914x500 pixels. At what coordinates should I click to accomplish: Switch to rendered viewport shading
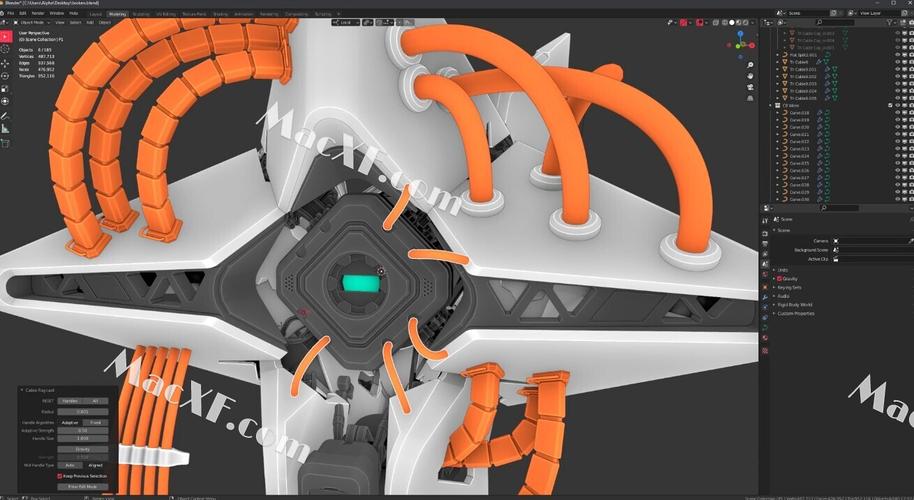pyautogui.click(x=745, y=22)
